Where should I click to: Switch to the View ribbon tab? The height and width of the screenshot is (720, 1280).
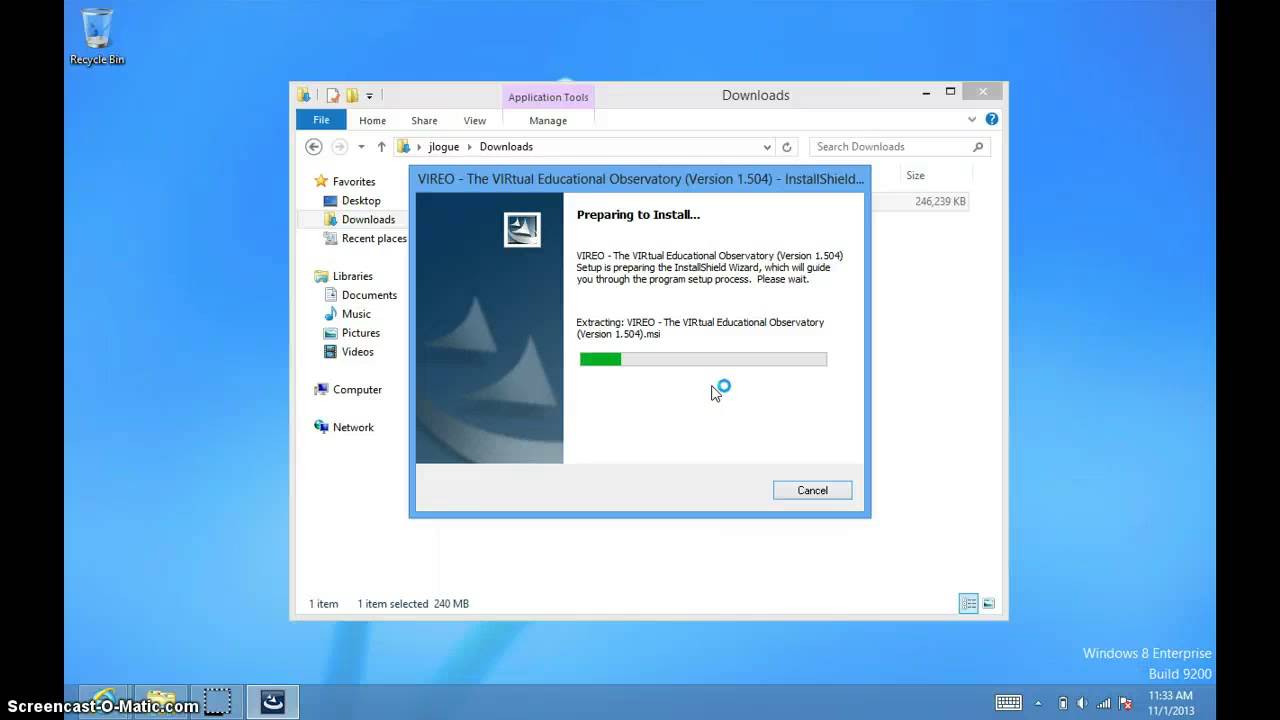tap(474, 120)
